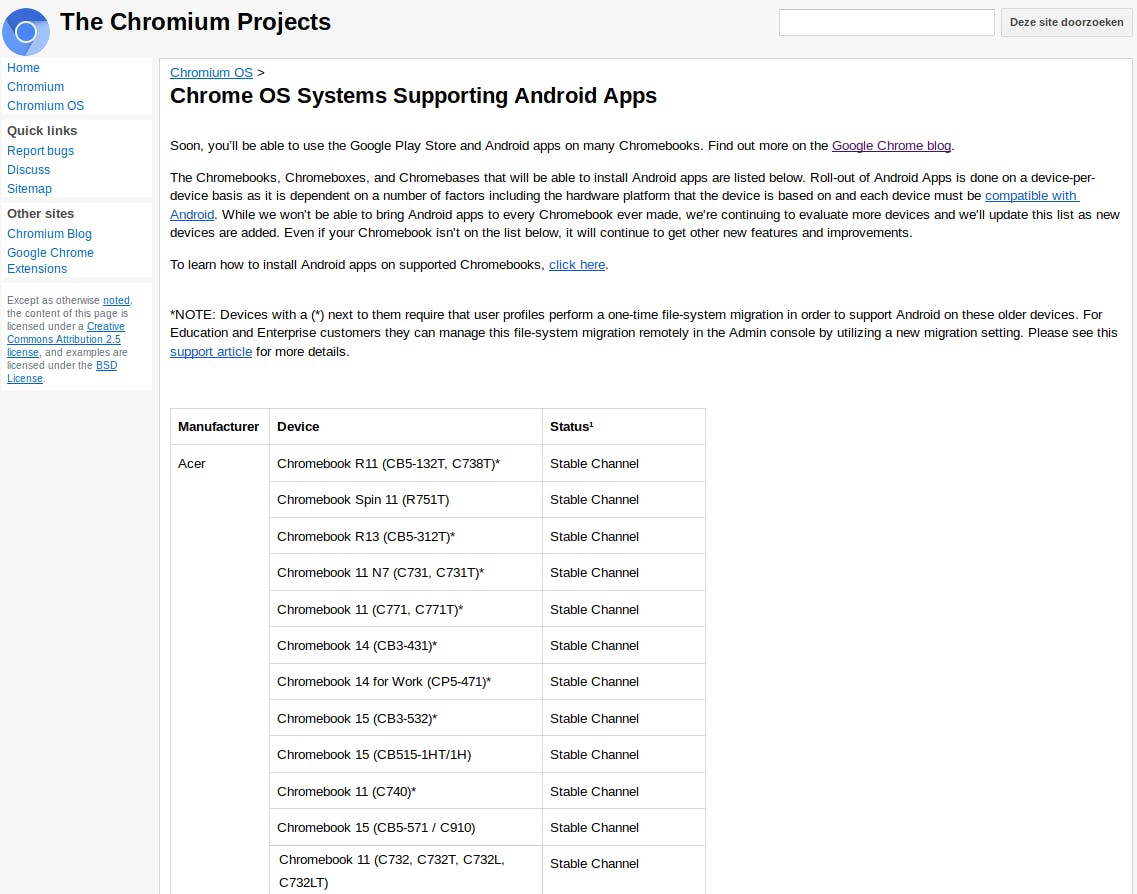Screen dimensions: 1137x894
Task: Open the Report bugs quick link
Action: click(x=40, y=151)
